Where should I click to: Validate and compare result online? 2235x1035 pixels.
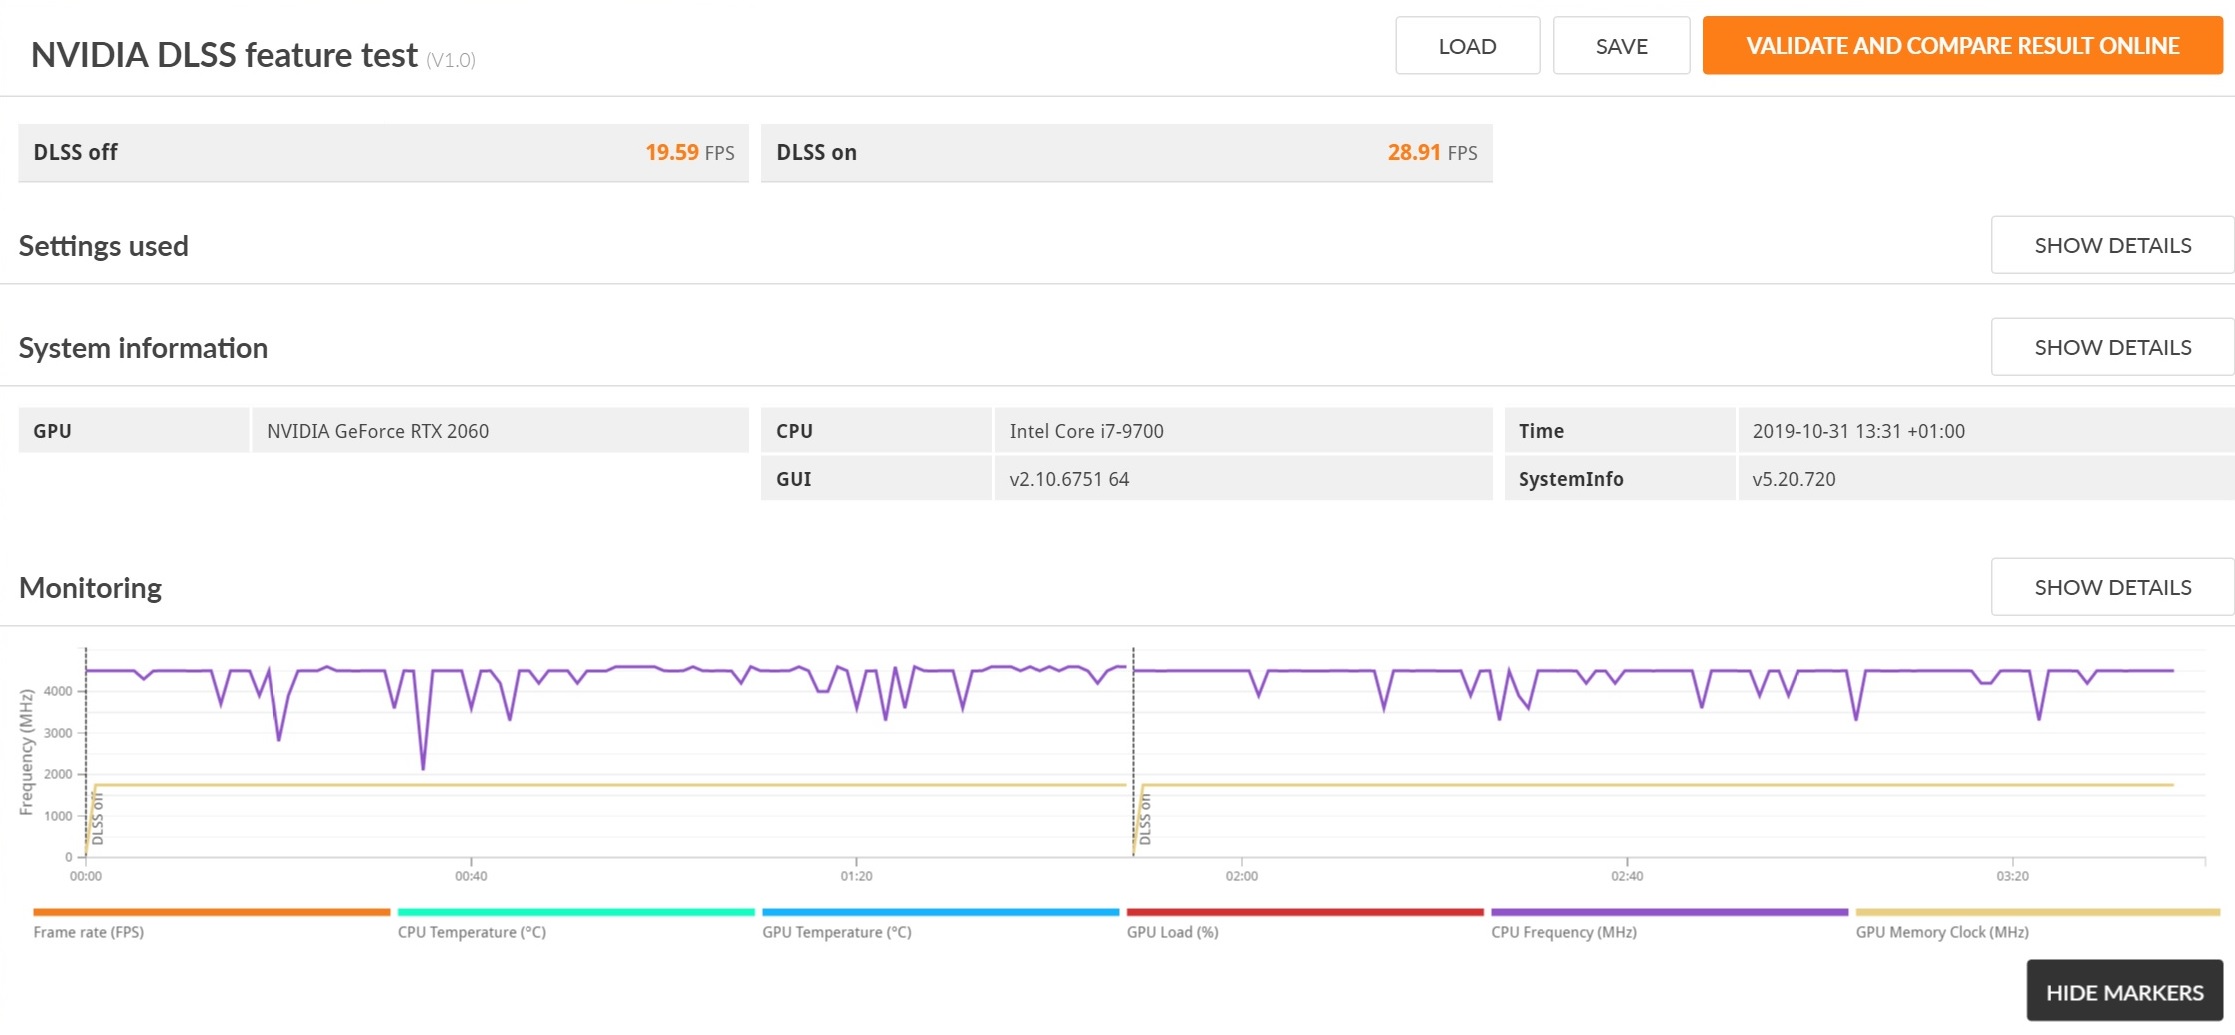(x=1962, y=46)
